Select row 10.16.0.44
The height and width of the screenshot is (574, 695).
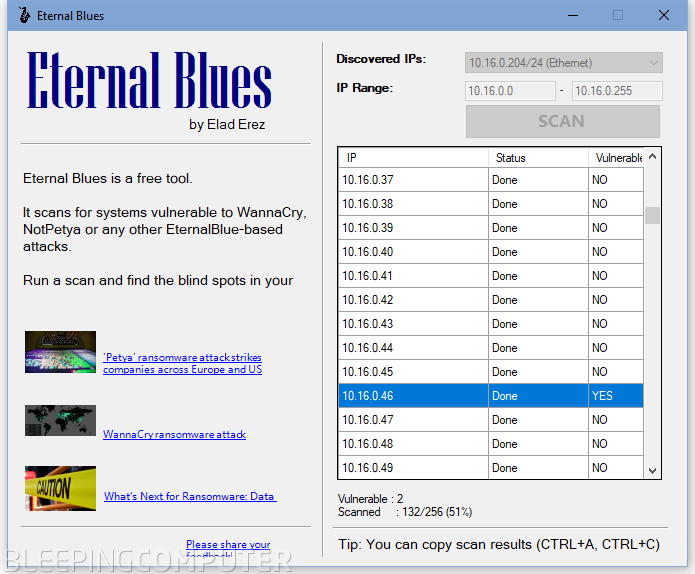[x=491, y=348]
